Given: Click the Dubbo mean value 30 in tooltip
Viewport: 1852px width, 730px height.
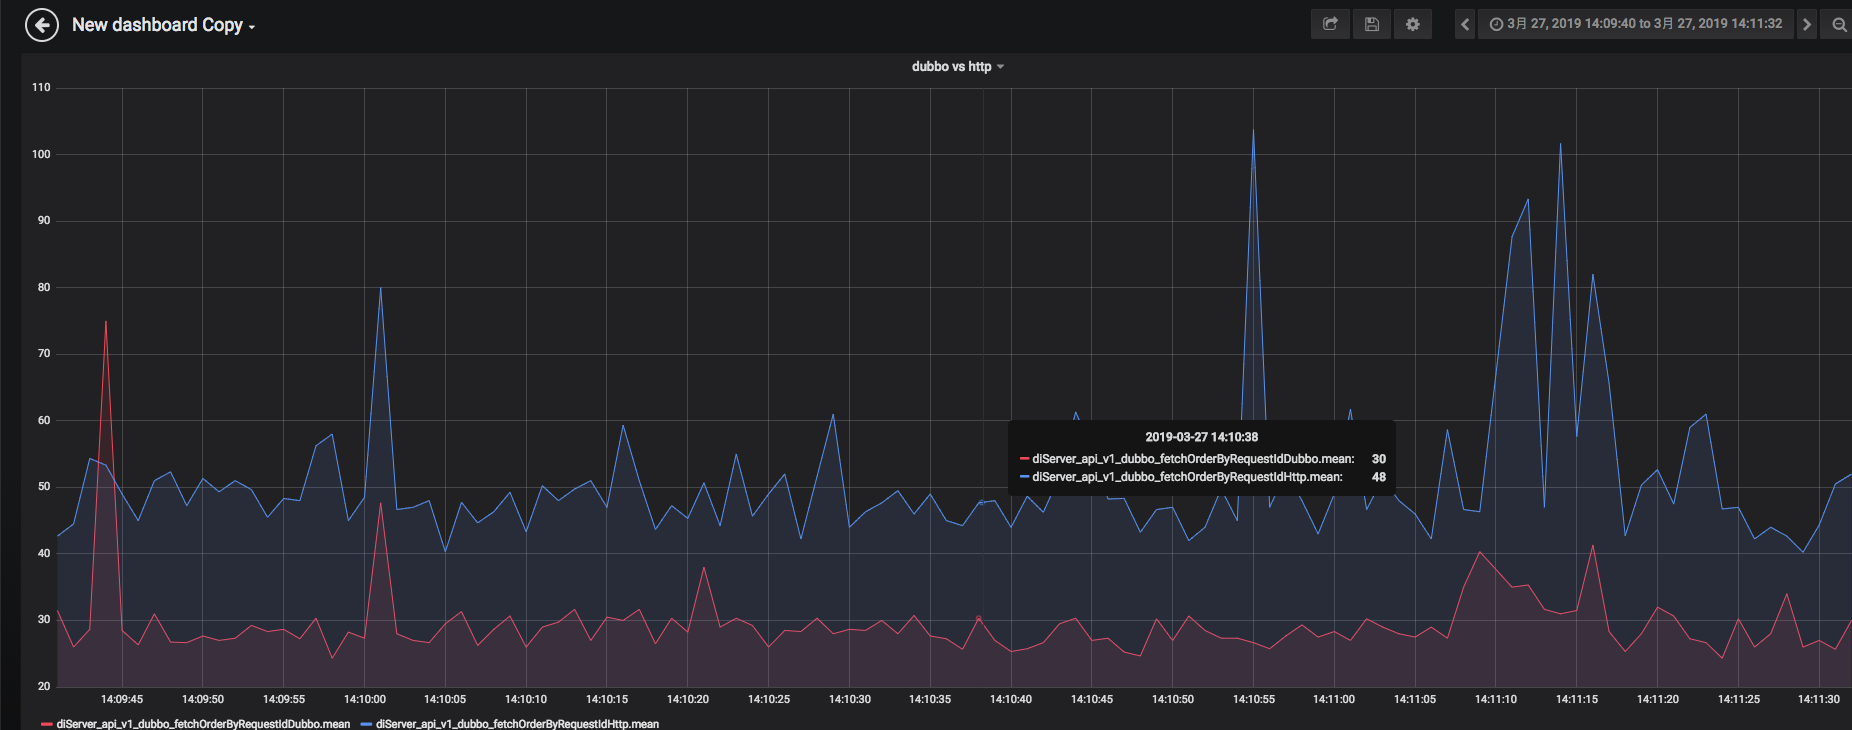Looking at the screenshot, I should pyautogui.click(x=1379, y=459).
